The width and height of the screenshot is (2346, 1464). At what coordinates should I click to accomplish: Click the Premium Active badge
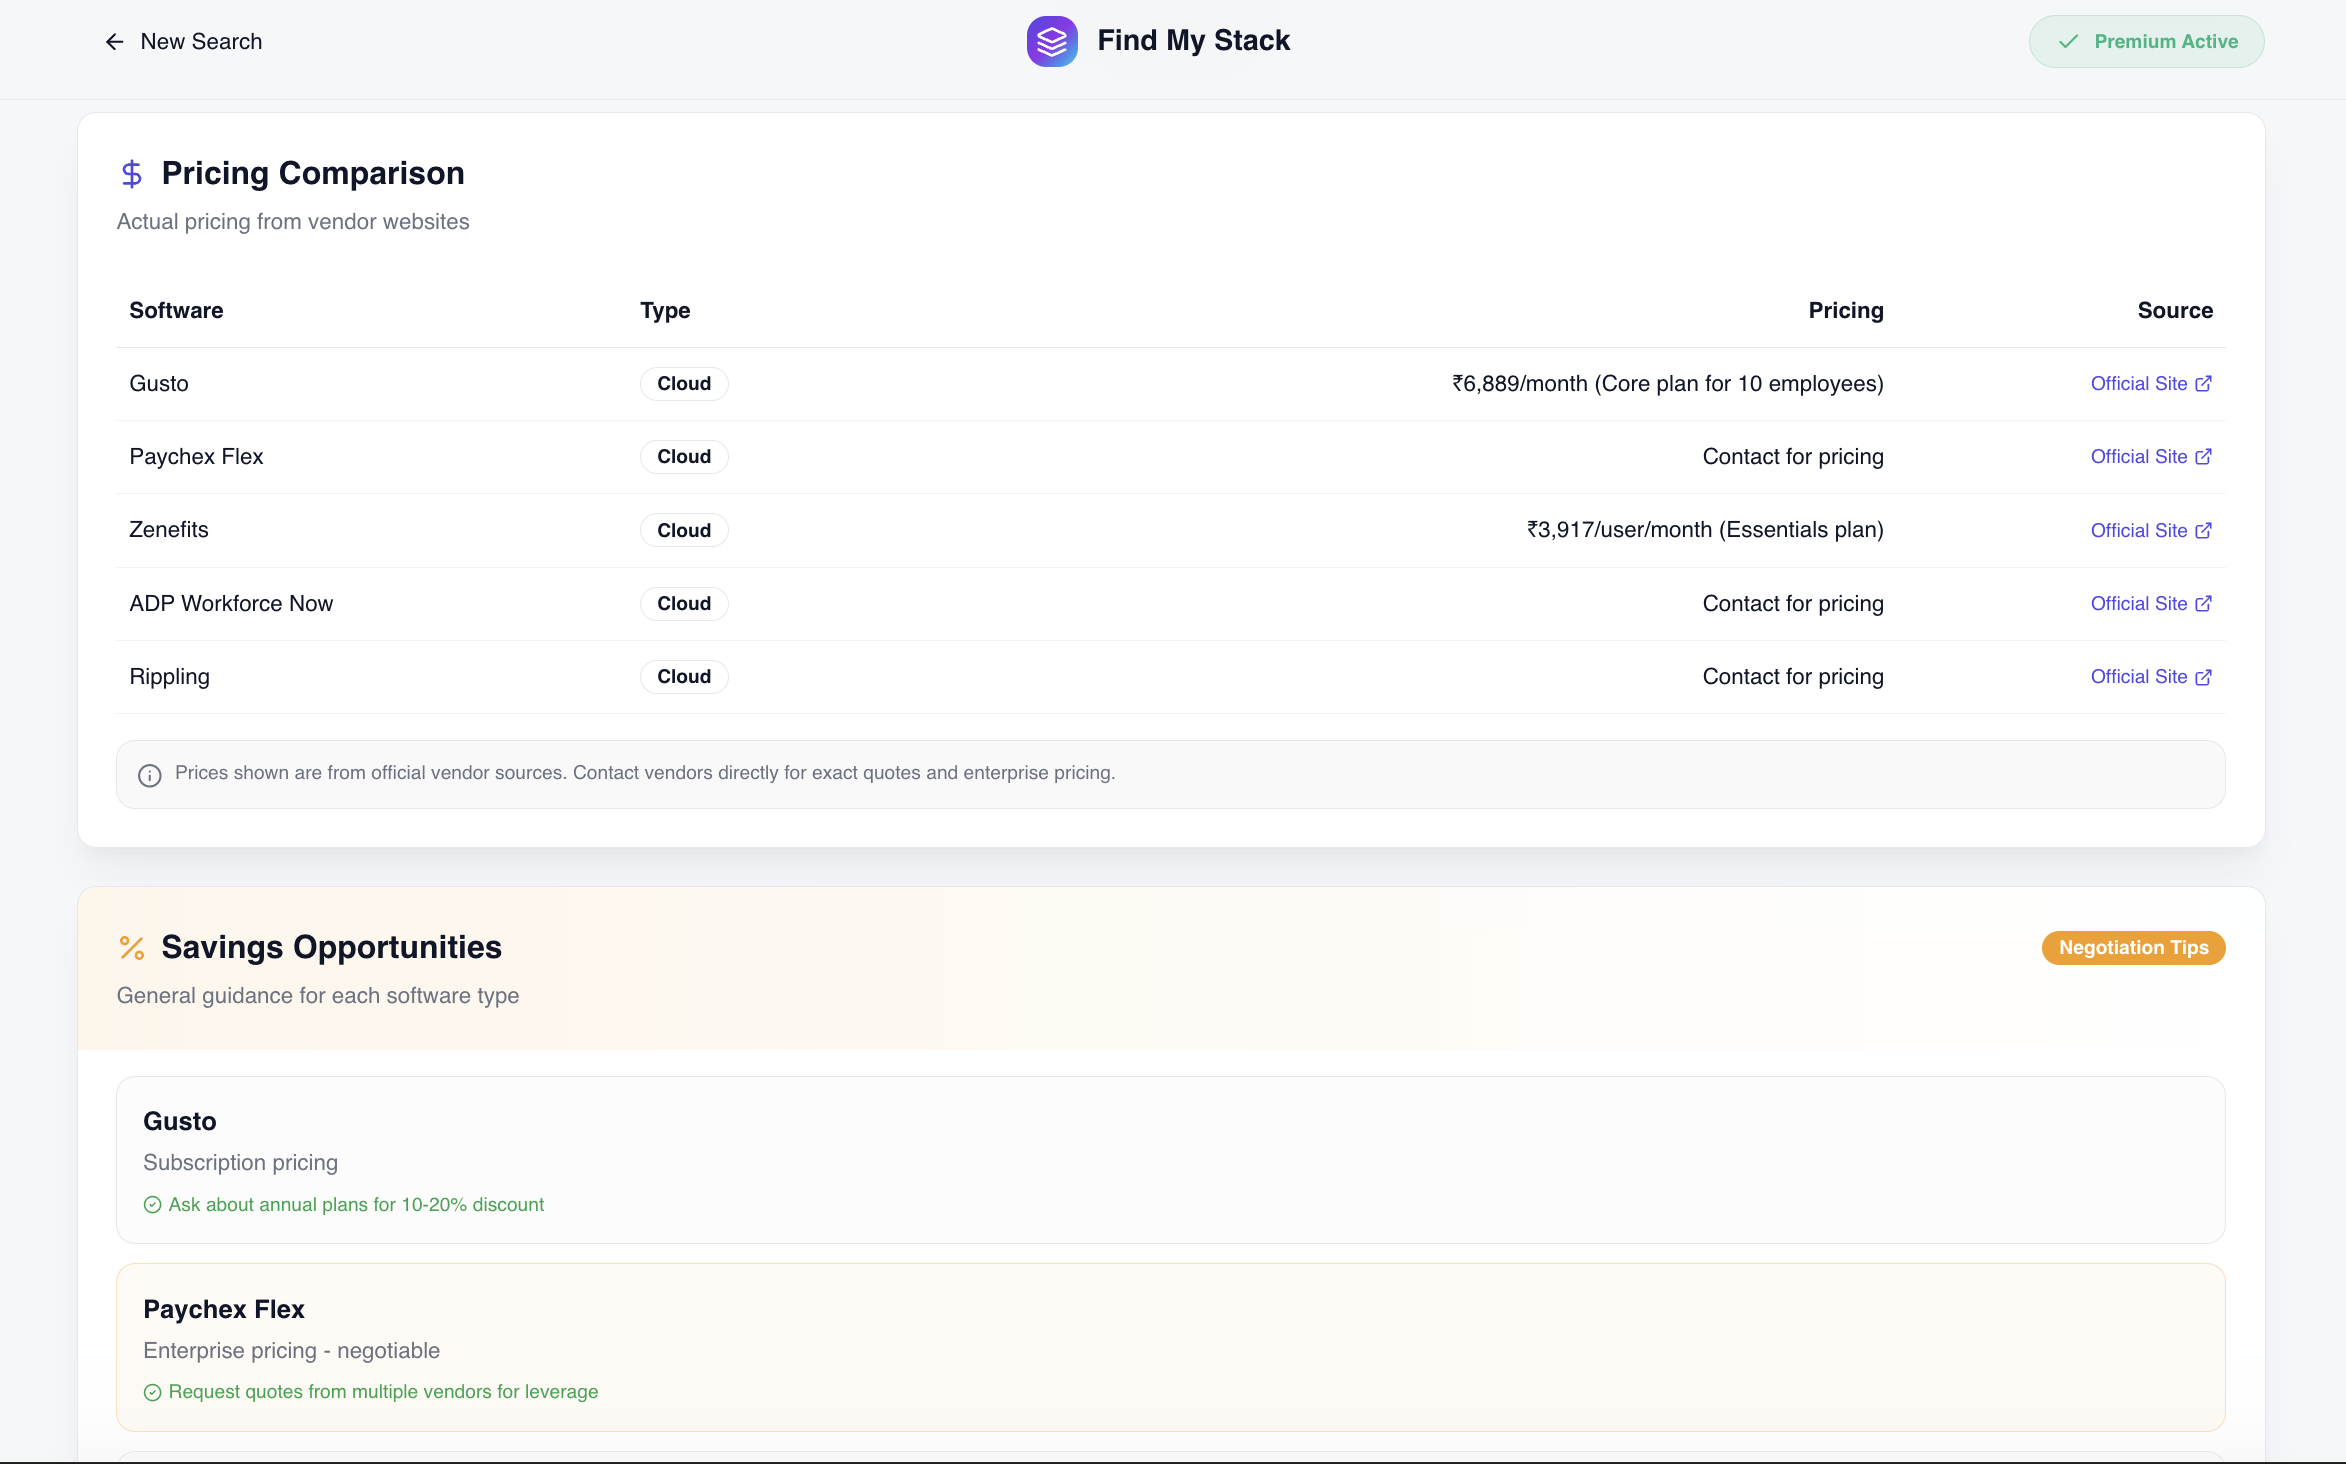(x=2146, y=41)
